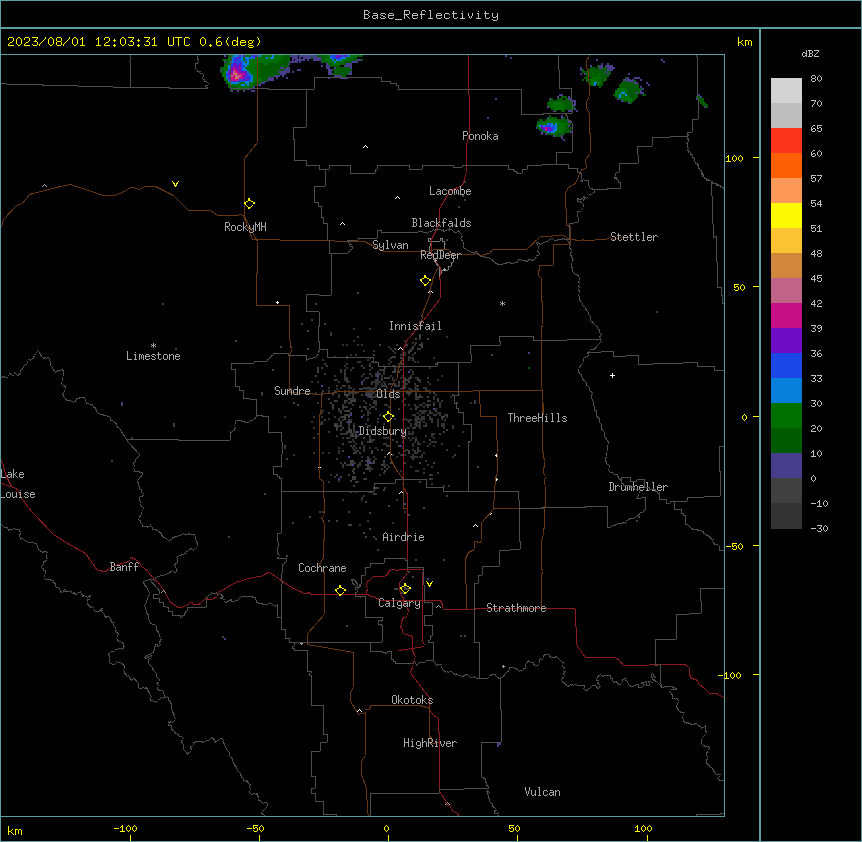The width and height of the screenshot is (862, 842).
Task: Click the Strathmore label
Action: (516, 608)
